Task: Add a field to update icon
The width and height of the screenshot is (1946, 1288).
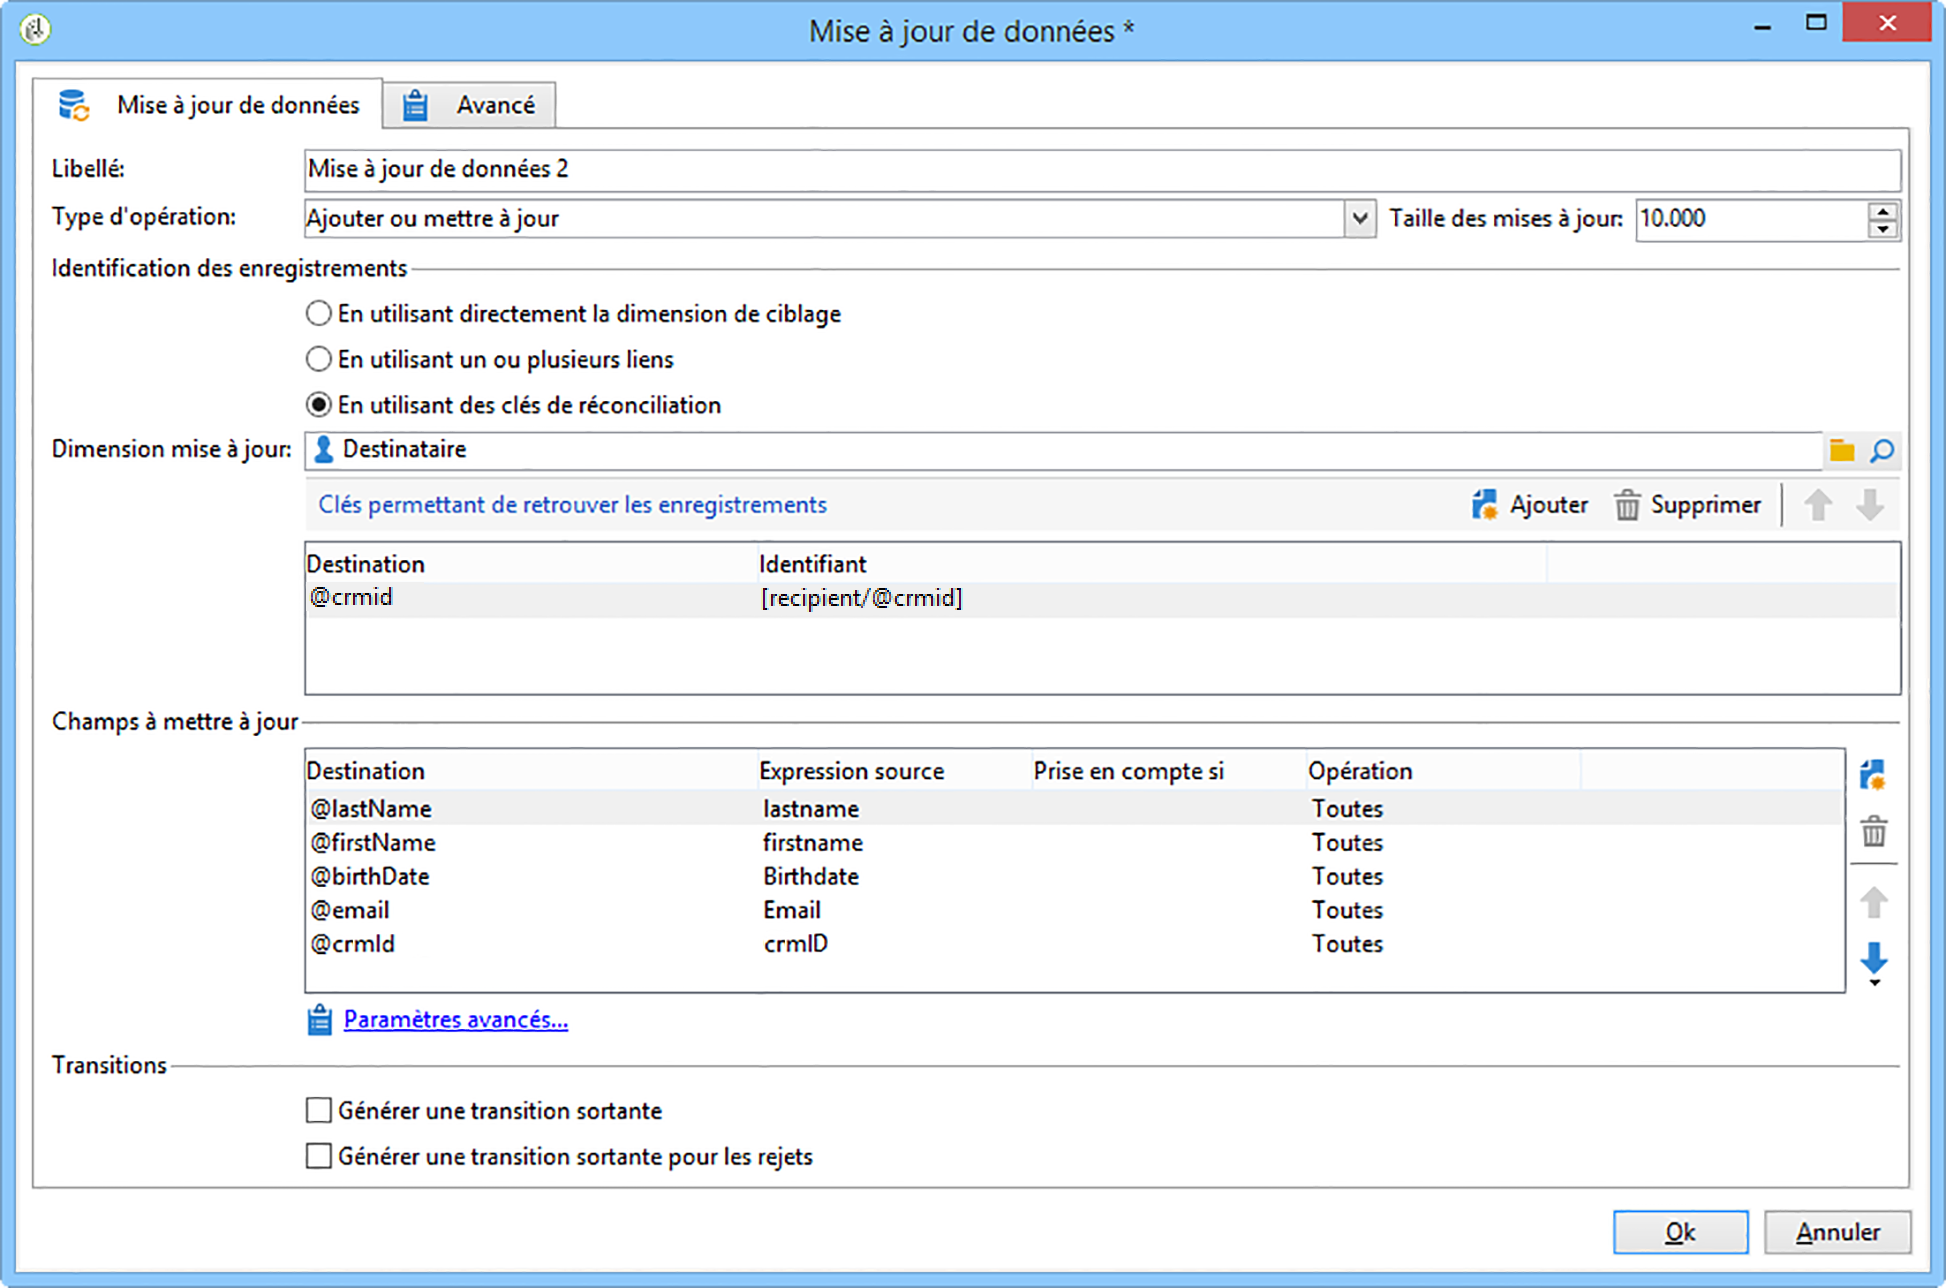Action: click(1873, 775)
